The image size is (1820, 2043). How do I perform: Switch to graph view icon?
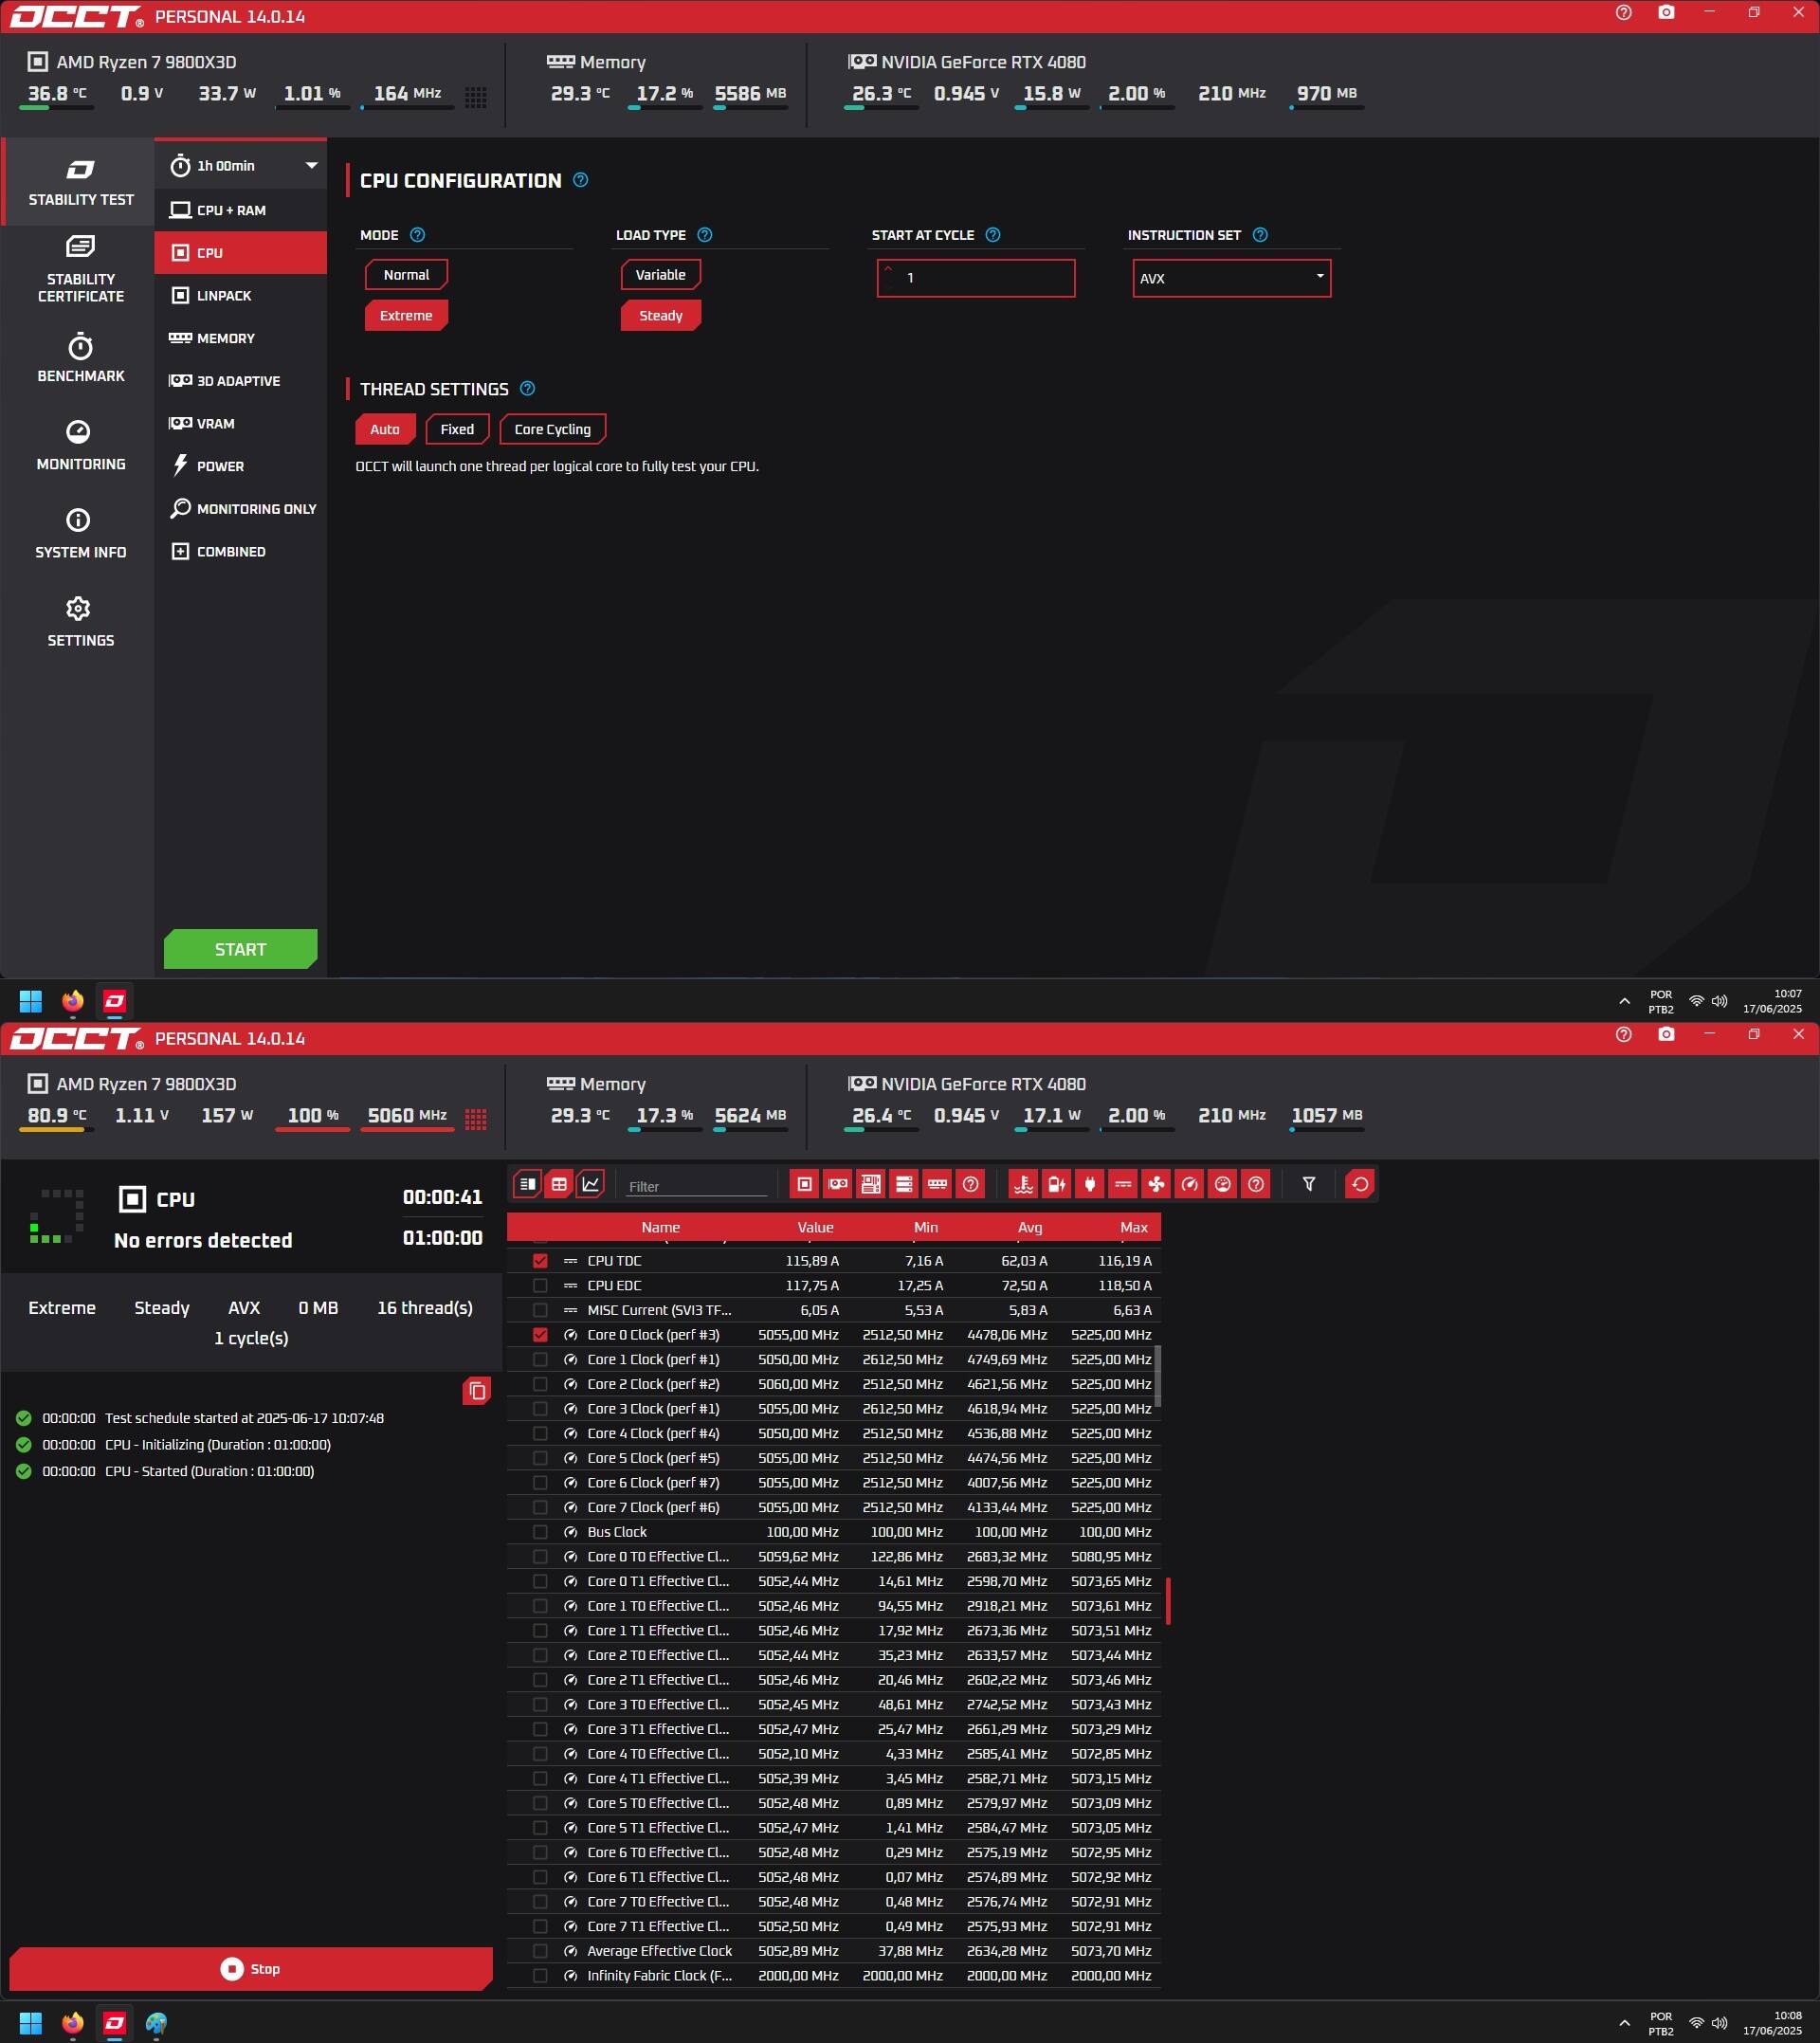tap(591, 1184)
